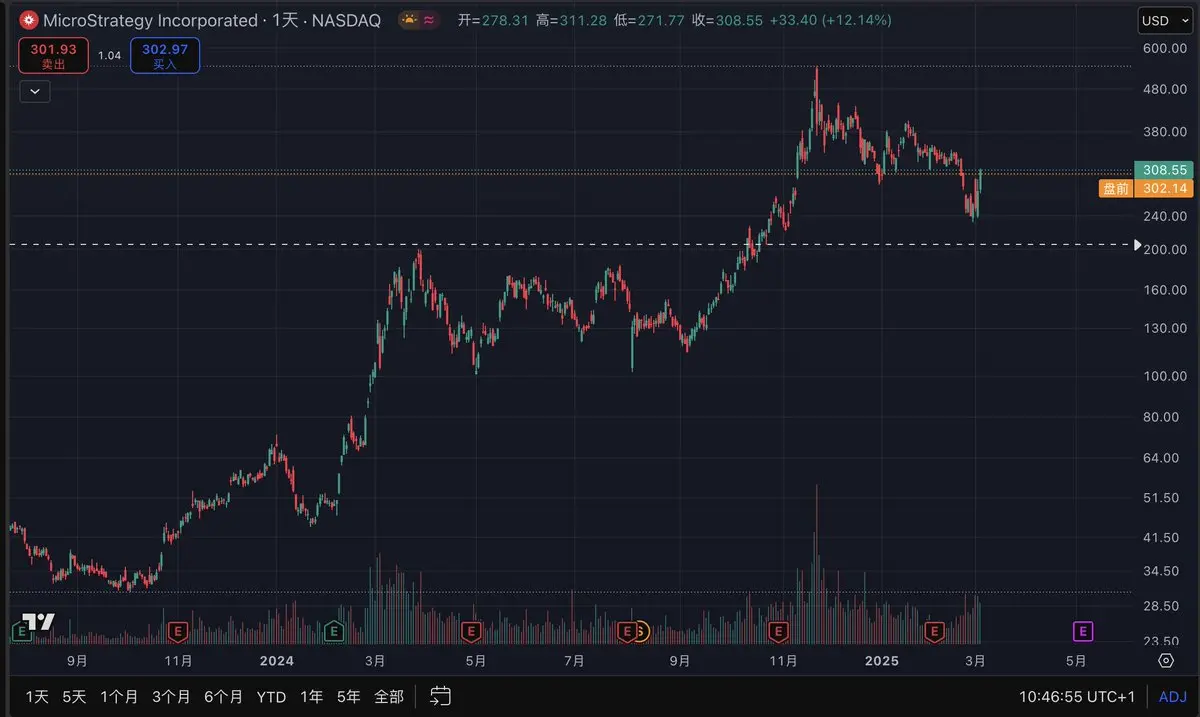Toggle the ADJ adjusted-price option

tap(1172, 697)
